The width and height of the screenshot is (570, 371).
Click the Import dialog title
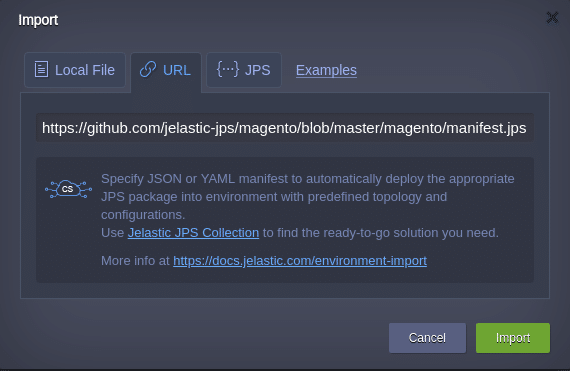[x=38, y=20]
